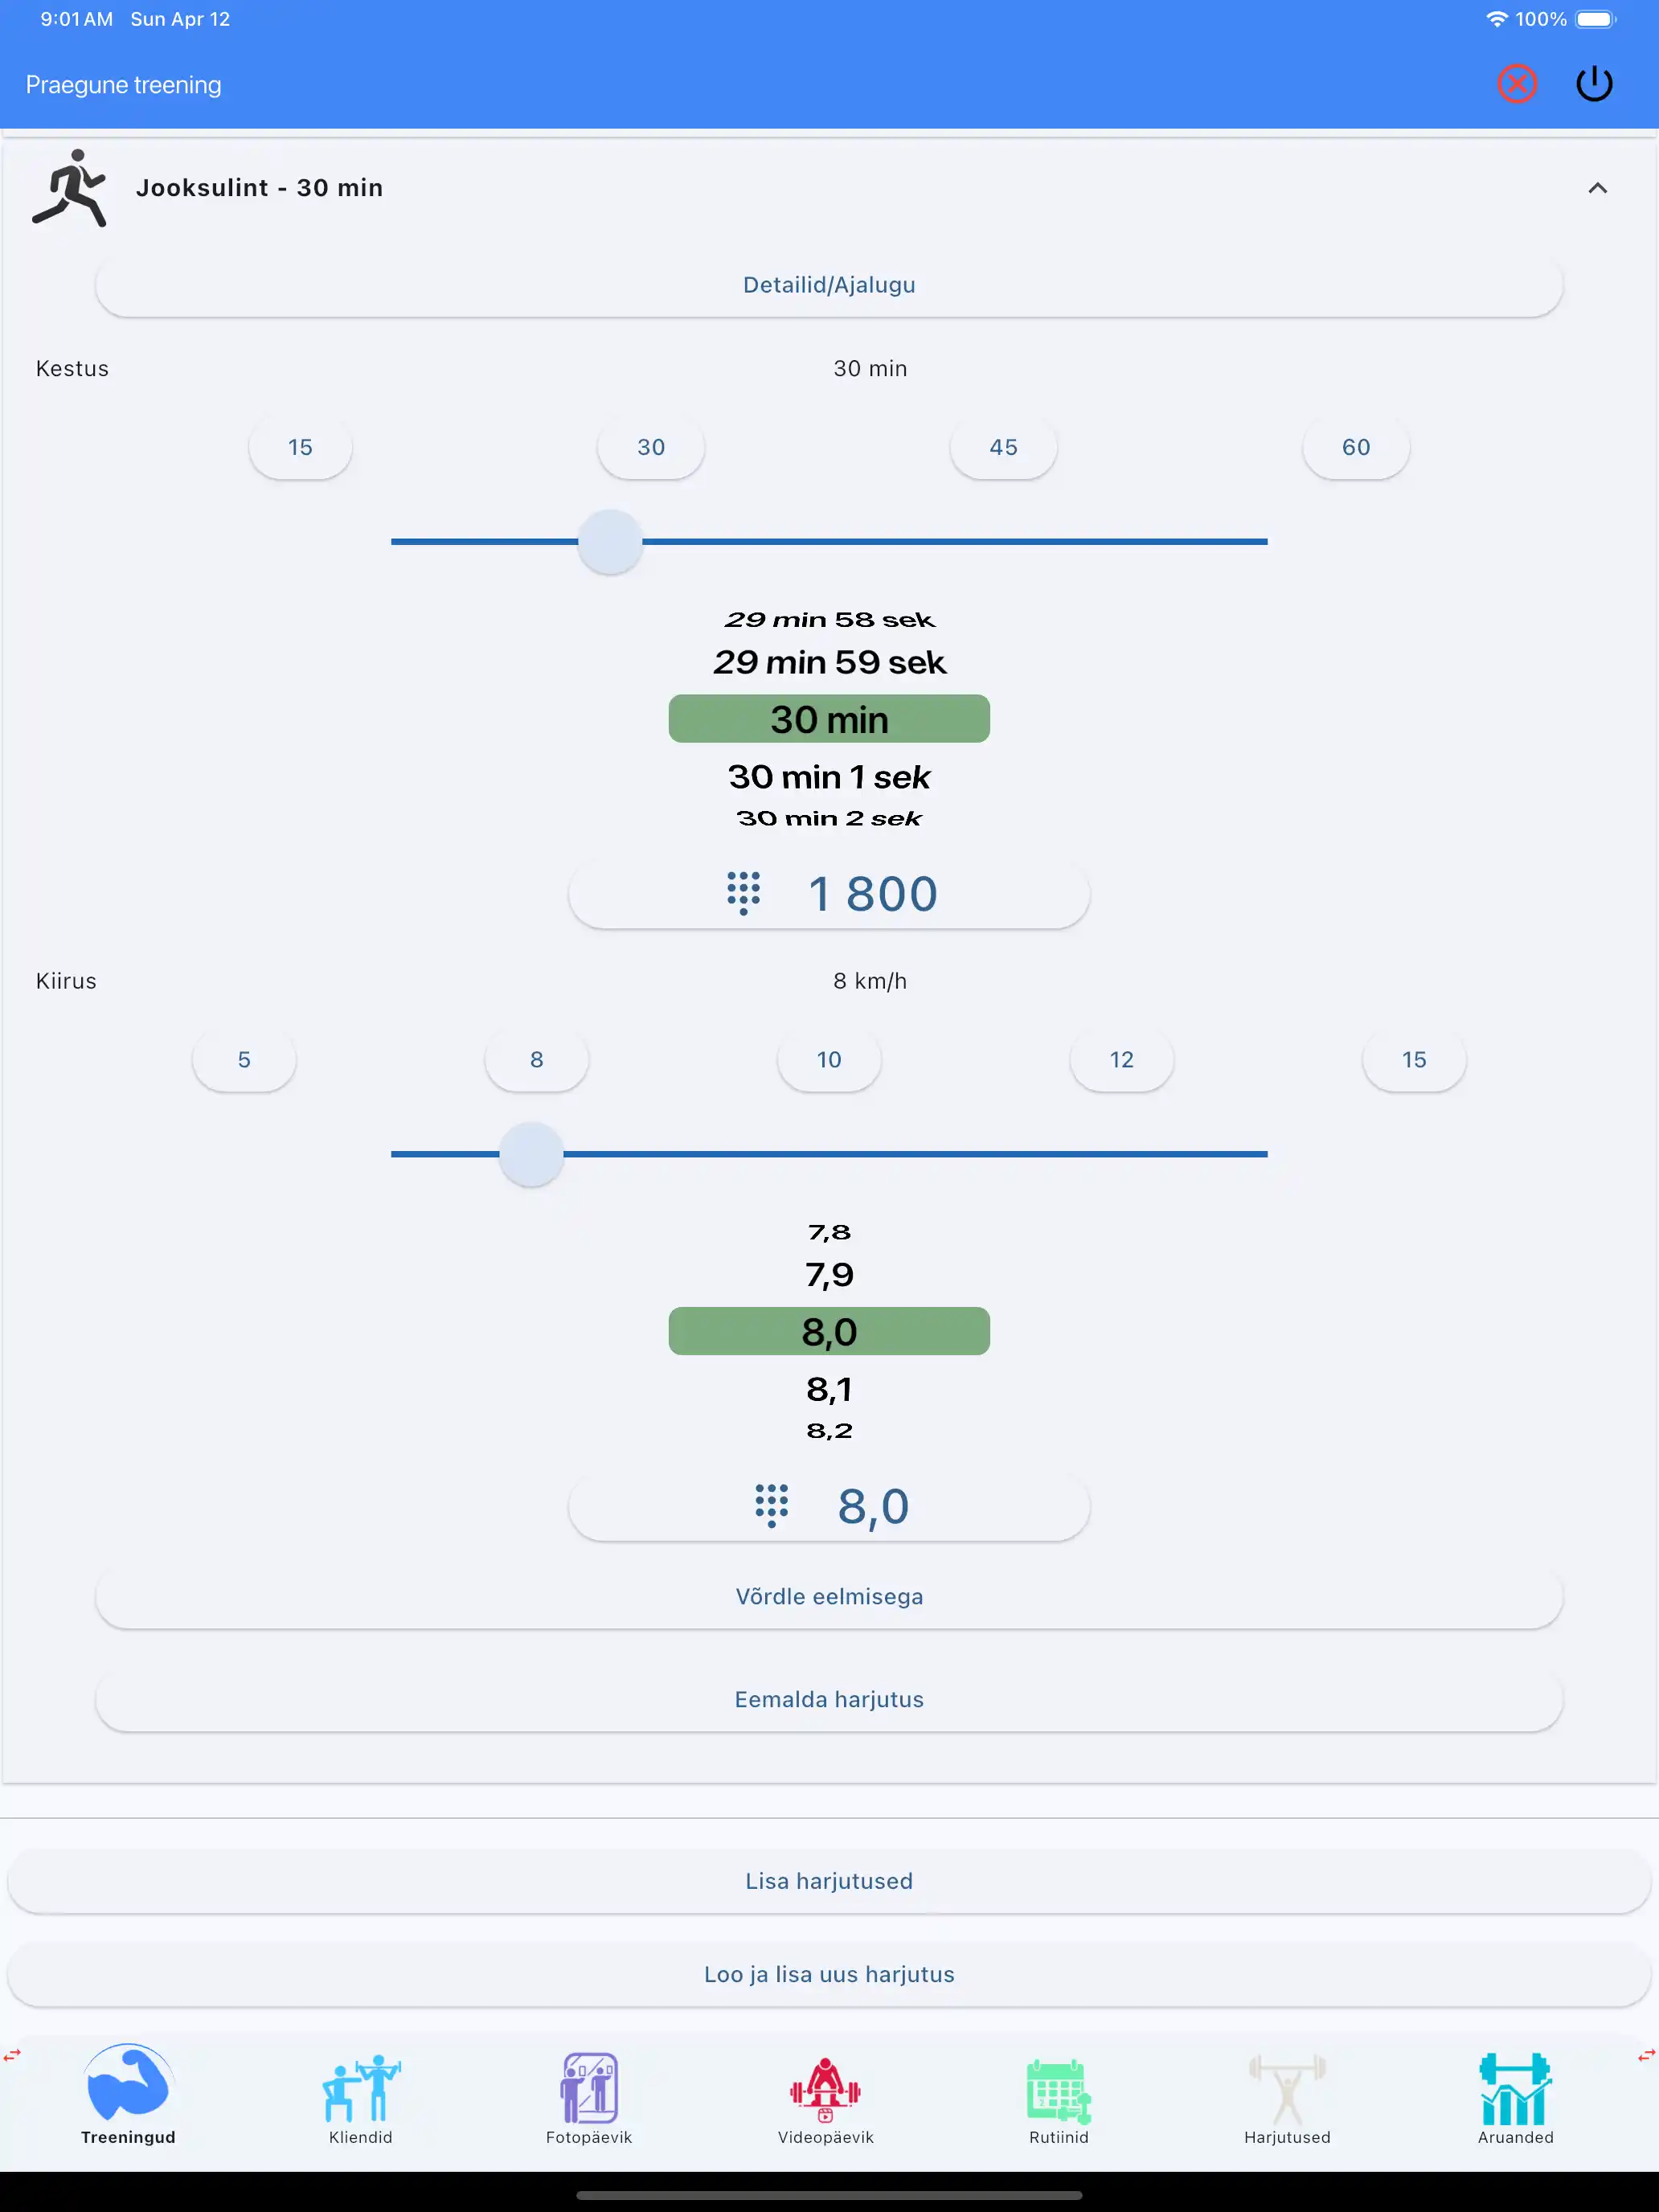Select the 12 km/h speed preset
The image size is (1659, 2212).
[x=1121, y=1060]
